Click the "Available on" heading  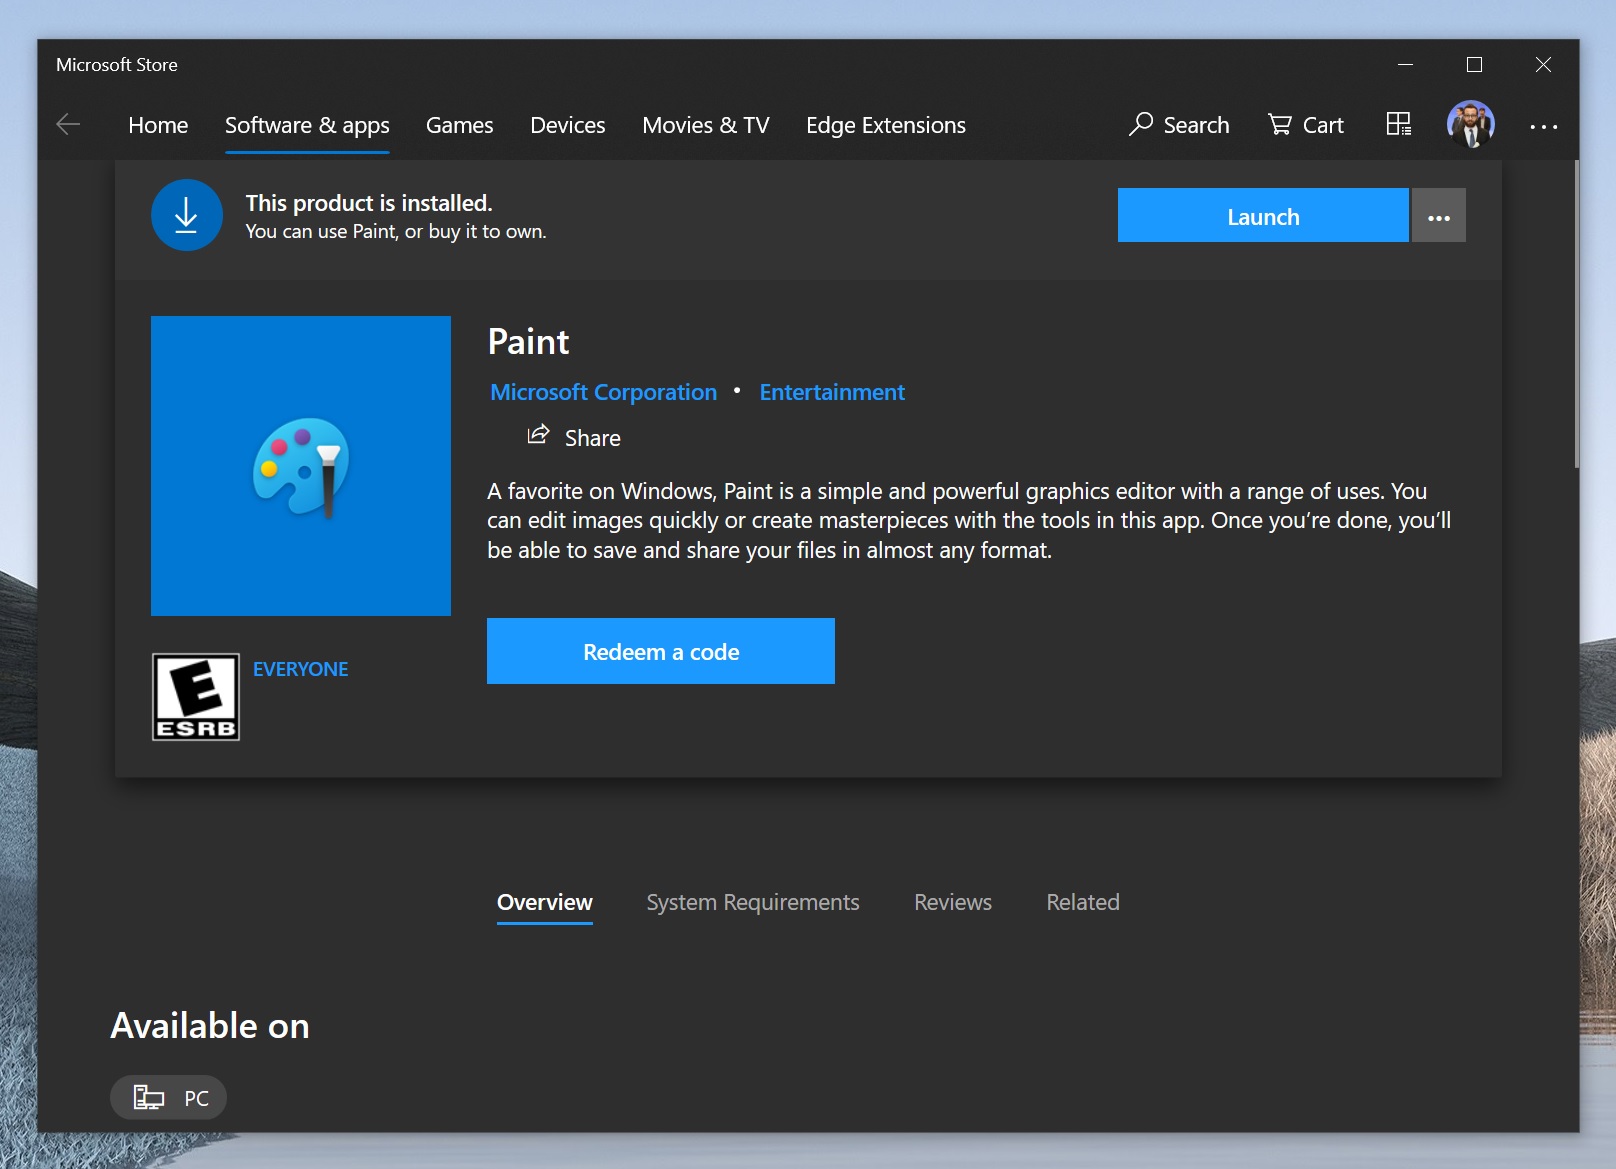tap(210, 1026)
